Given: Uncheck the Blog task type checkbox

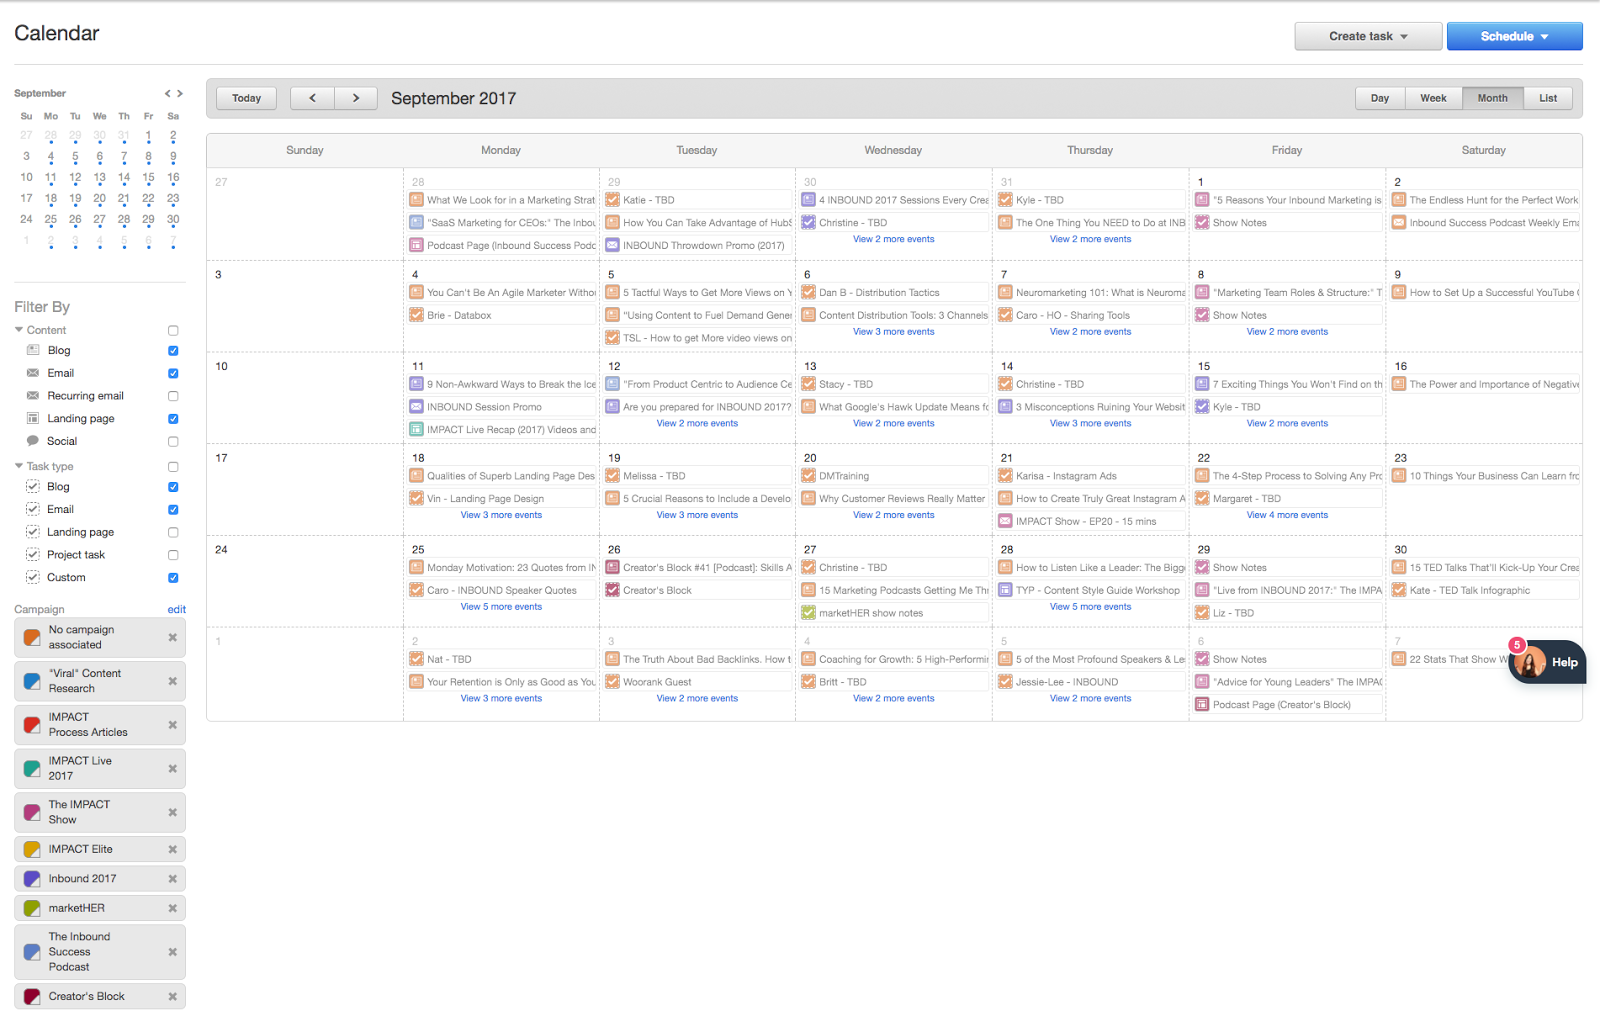Looking at the screenshot, I should [172, 487].
